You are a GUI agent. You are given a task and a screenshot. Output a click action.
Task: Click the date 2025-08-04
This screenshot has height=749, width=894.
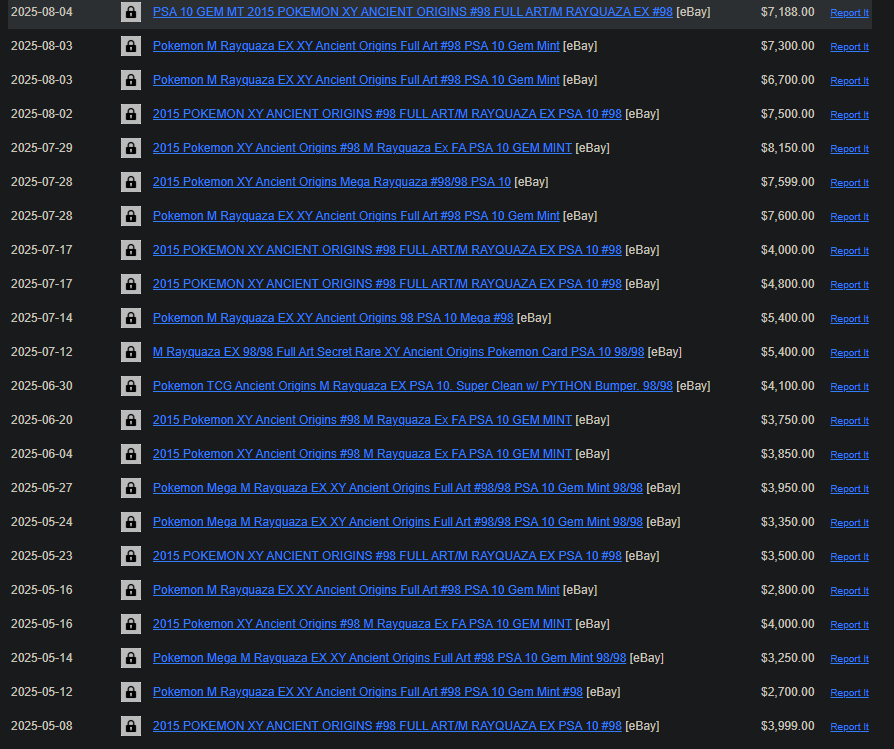(42, 12)
